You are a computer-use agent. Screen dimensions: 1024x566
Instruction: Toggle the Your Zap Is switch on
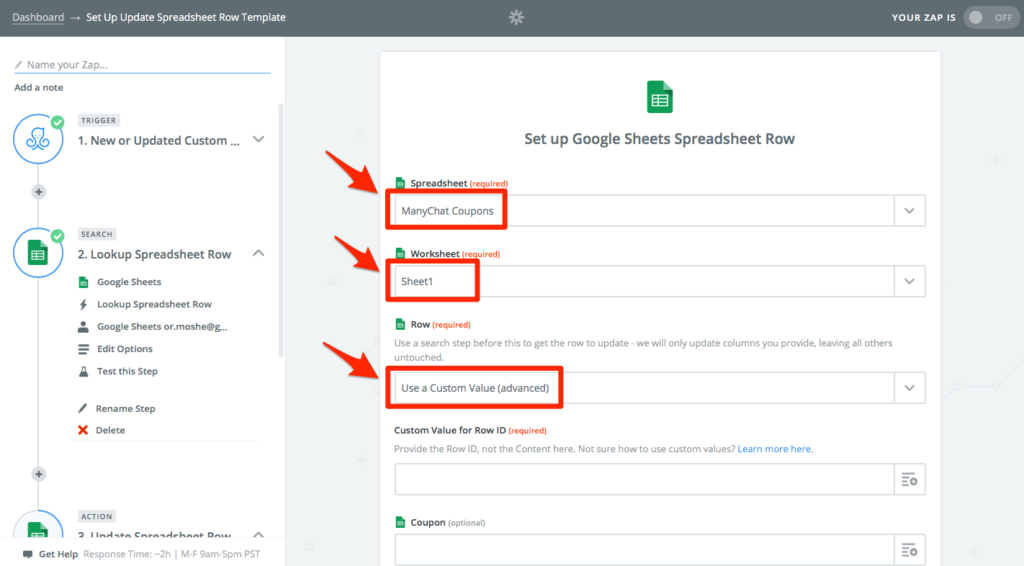coord(989,17)
